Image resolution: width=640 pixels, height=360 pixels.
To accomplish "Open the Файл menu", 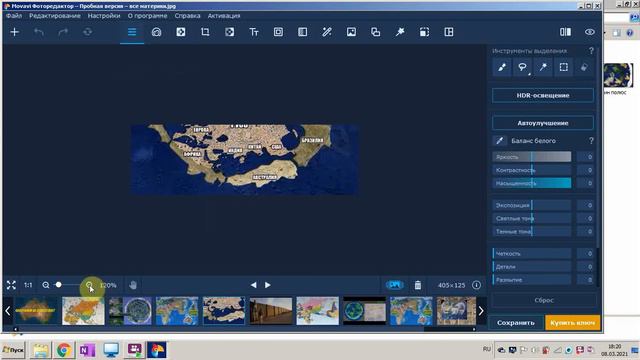I will (14, 16).
